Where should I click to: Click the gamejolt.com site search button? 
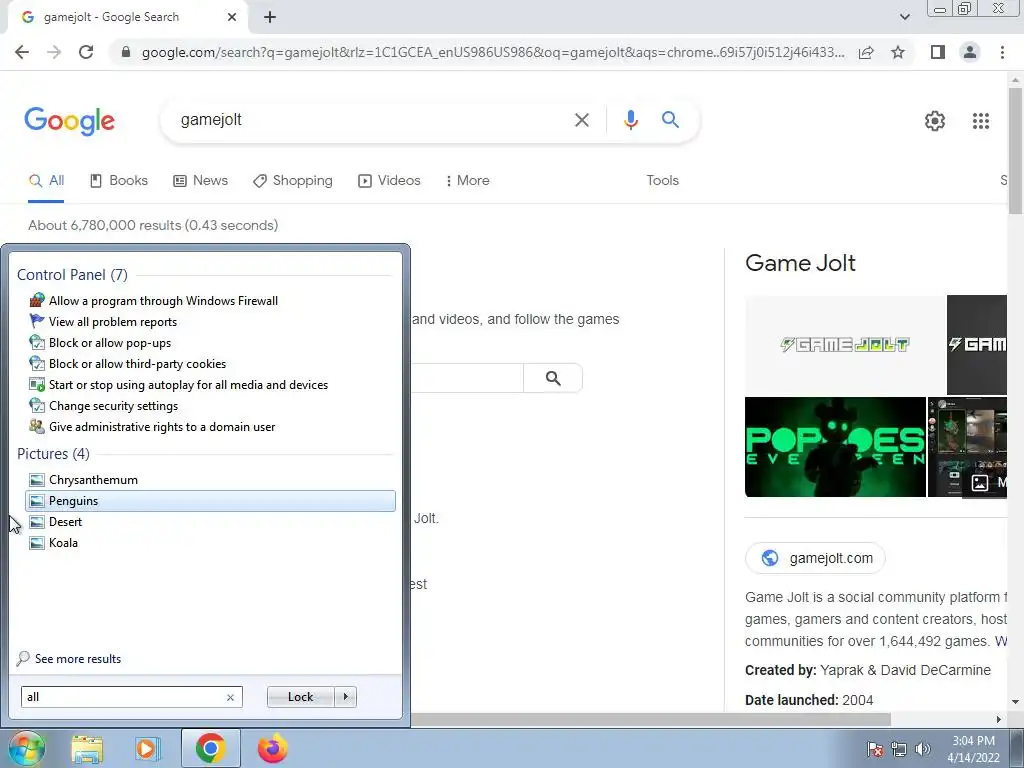point(552,378)
